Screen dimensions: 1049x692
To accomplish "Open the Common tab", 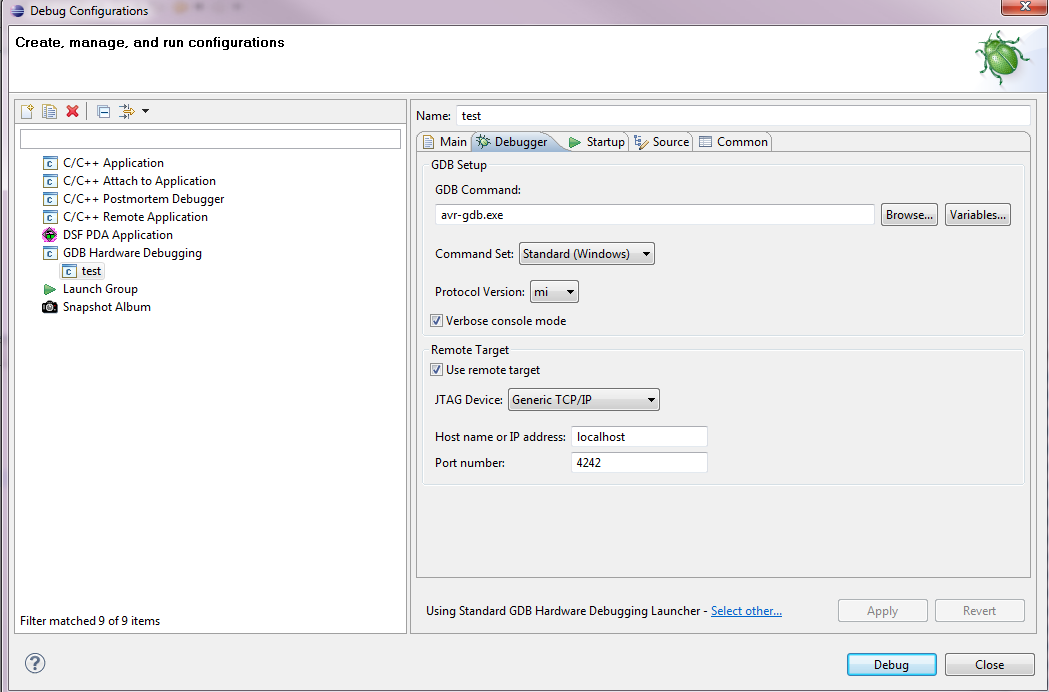I will point(734,142).
